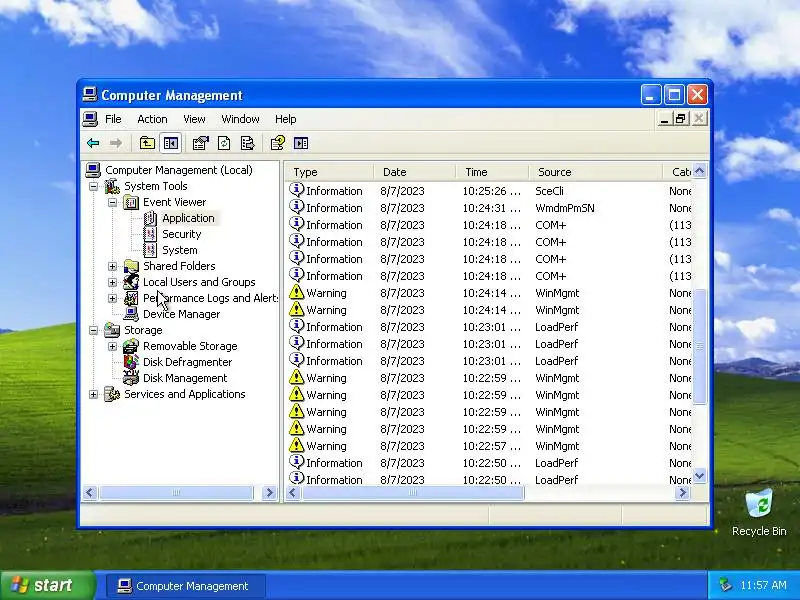Collapse the Event Viewer tree node
The image size is (800, 600).
[x=112, y=203]
